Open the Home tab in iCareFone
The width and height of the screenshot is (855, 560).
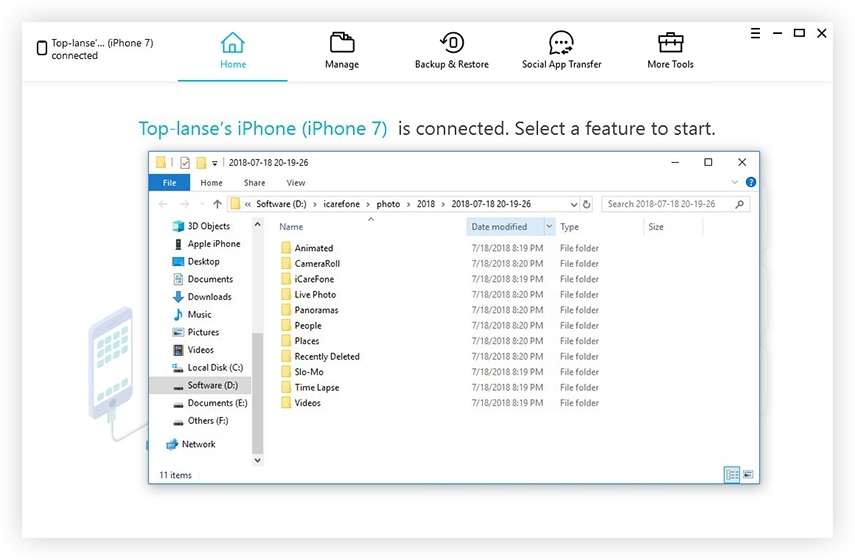[233, 51]
